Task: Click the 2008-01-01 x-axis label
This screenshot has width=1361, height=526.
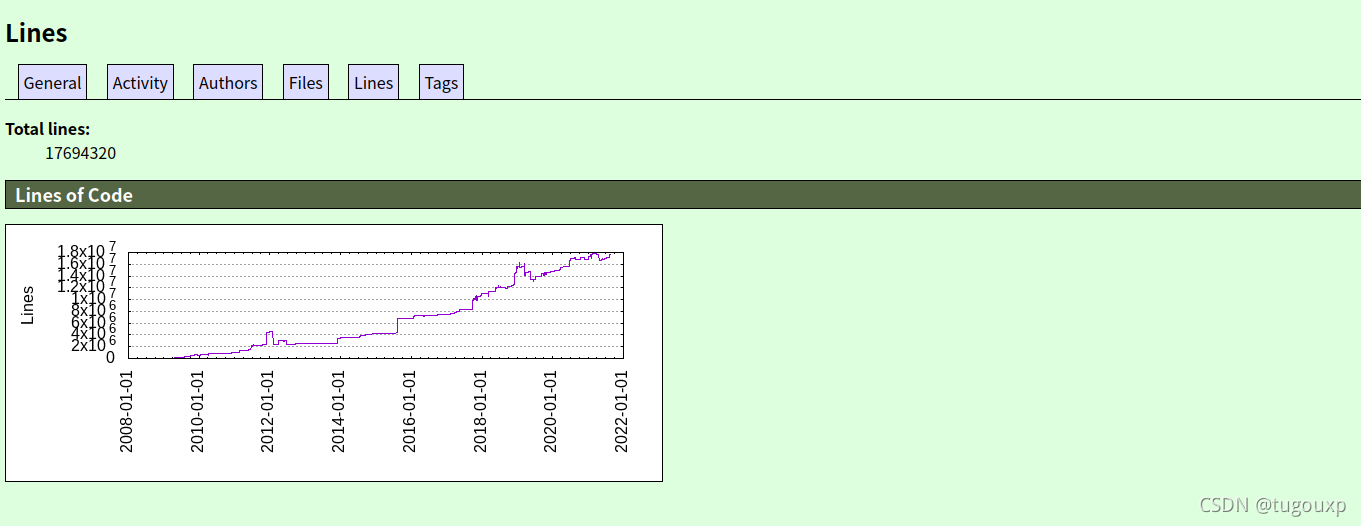Action: (x=126, y=410)
